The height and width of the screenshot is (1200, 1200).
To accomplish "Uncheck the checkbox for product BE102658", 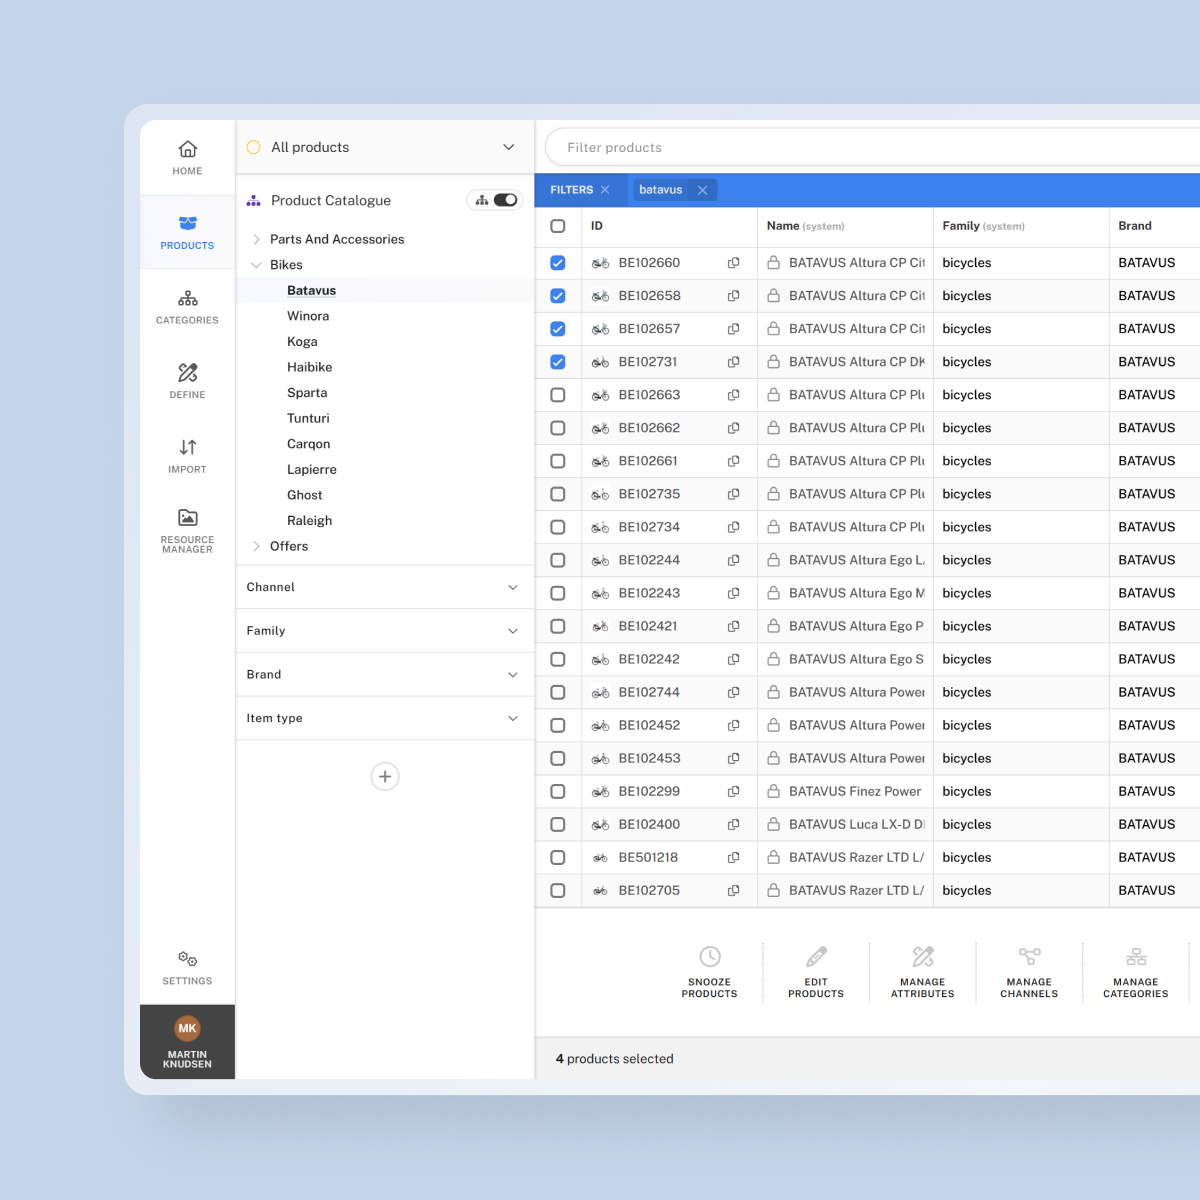I will pos(558,296).
